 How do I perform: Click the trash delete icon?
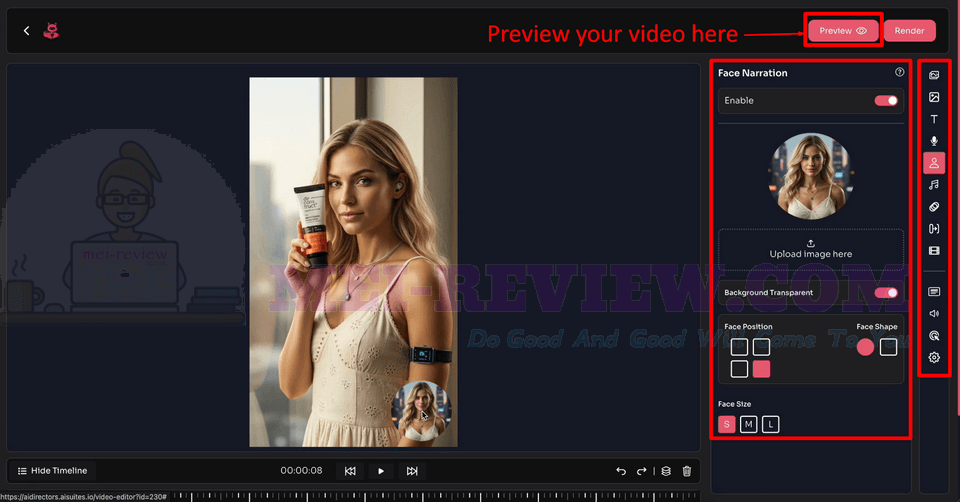(x=687, y=471)
